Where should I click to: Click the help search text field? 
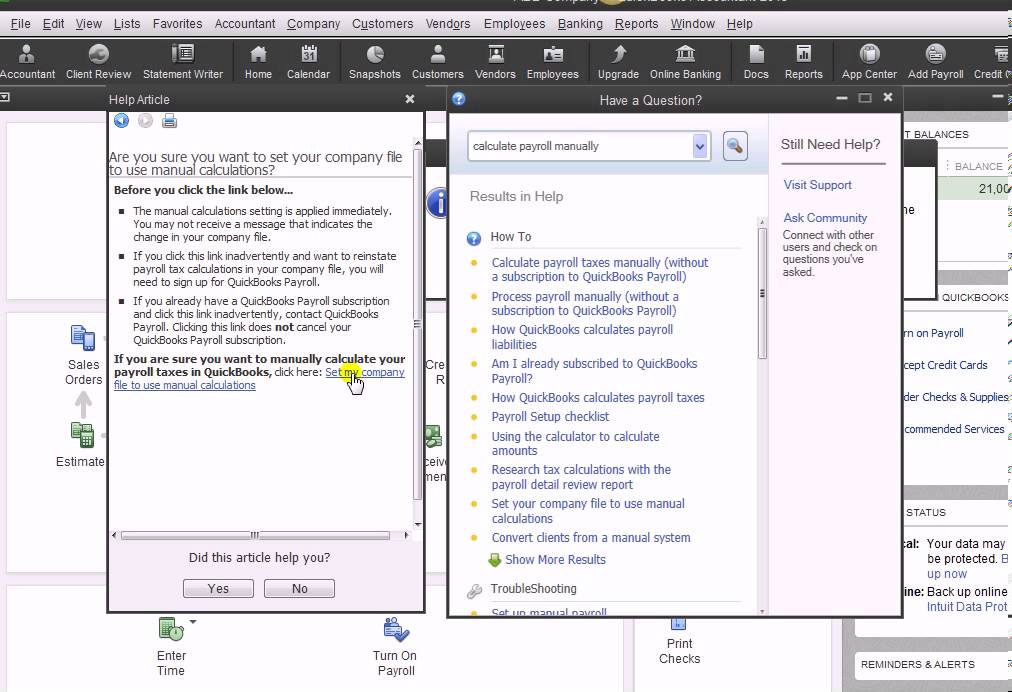580,147
